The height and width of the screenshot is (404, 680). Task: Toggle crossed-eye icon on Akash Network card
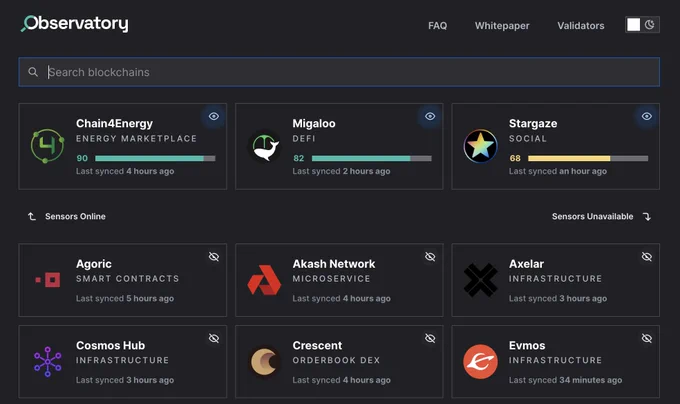(430, 257)
